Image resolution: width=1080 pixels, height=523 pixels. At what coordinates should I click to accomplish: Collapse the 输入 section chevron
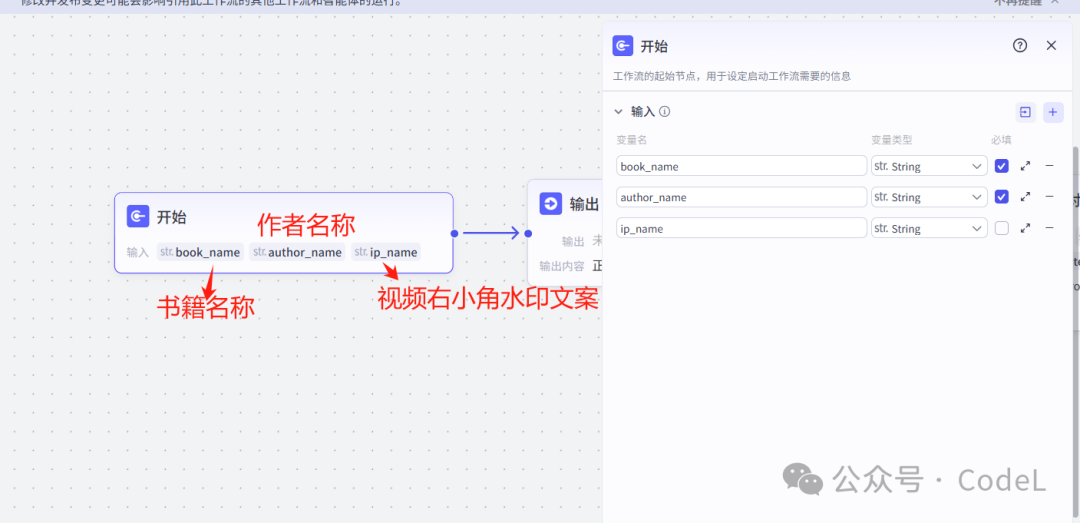click(619, 112)
